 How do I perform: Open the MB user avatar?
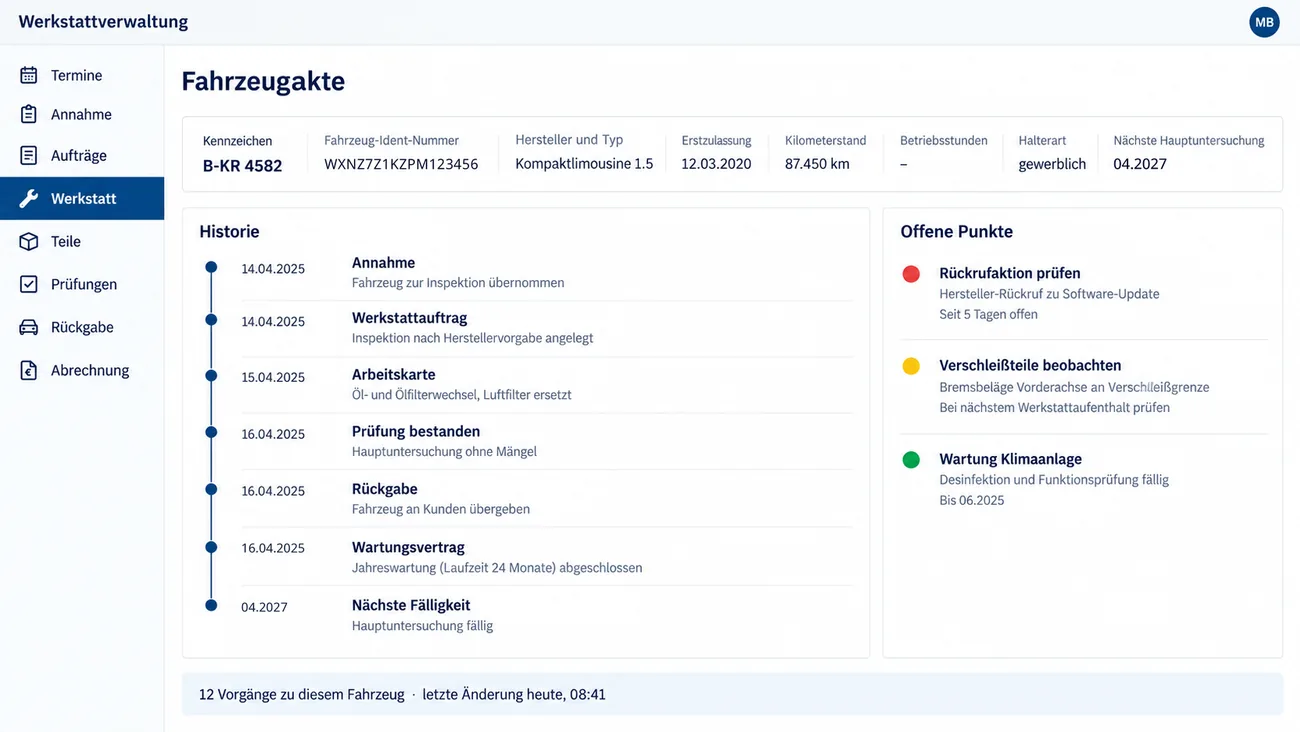click(1264, 22)
